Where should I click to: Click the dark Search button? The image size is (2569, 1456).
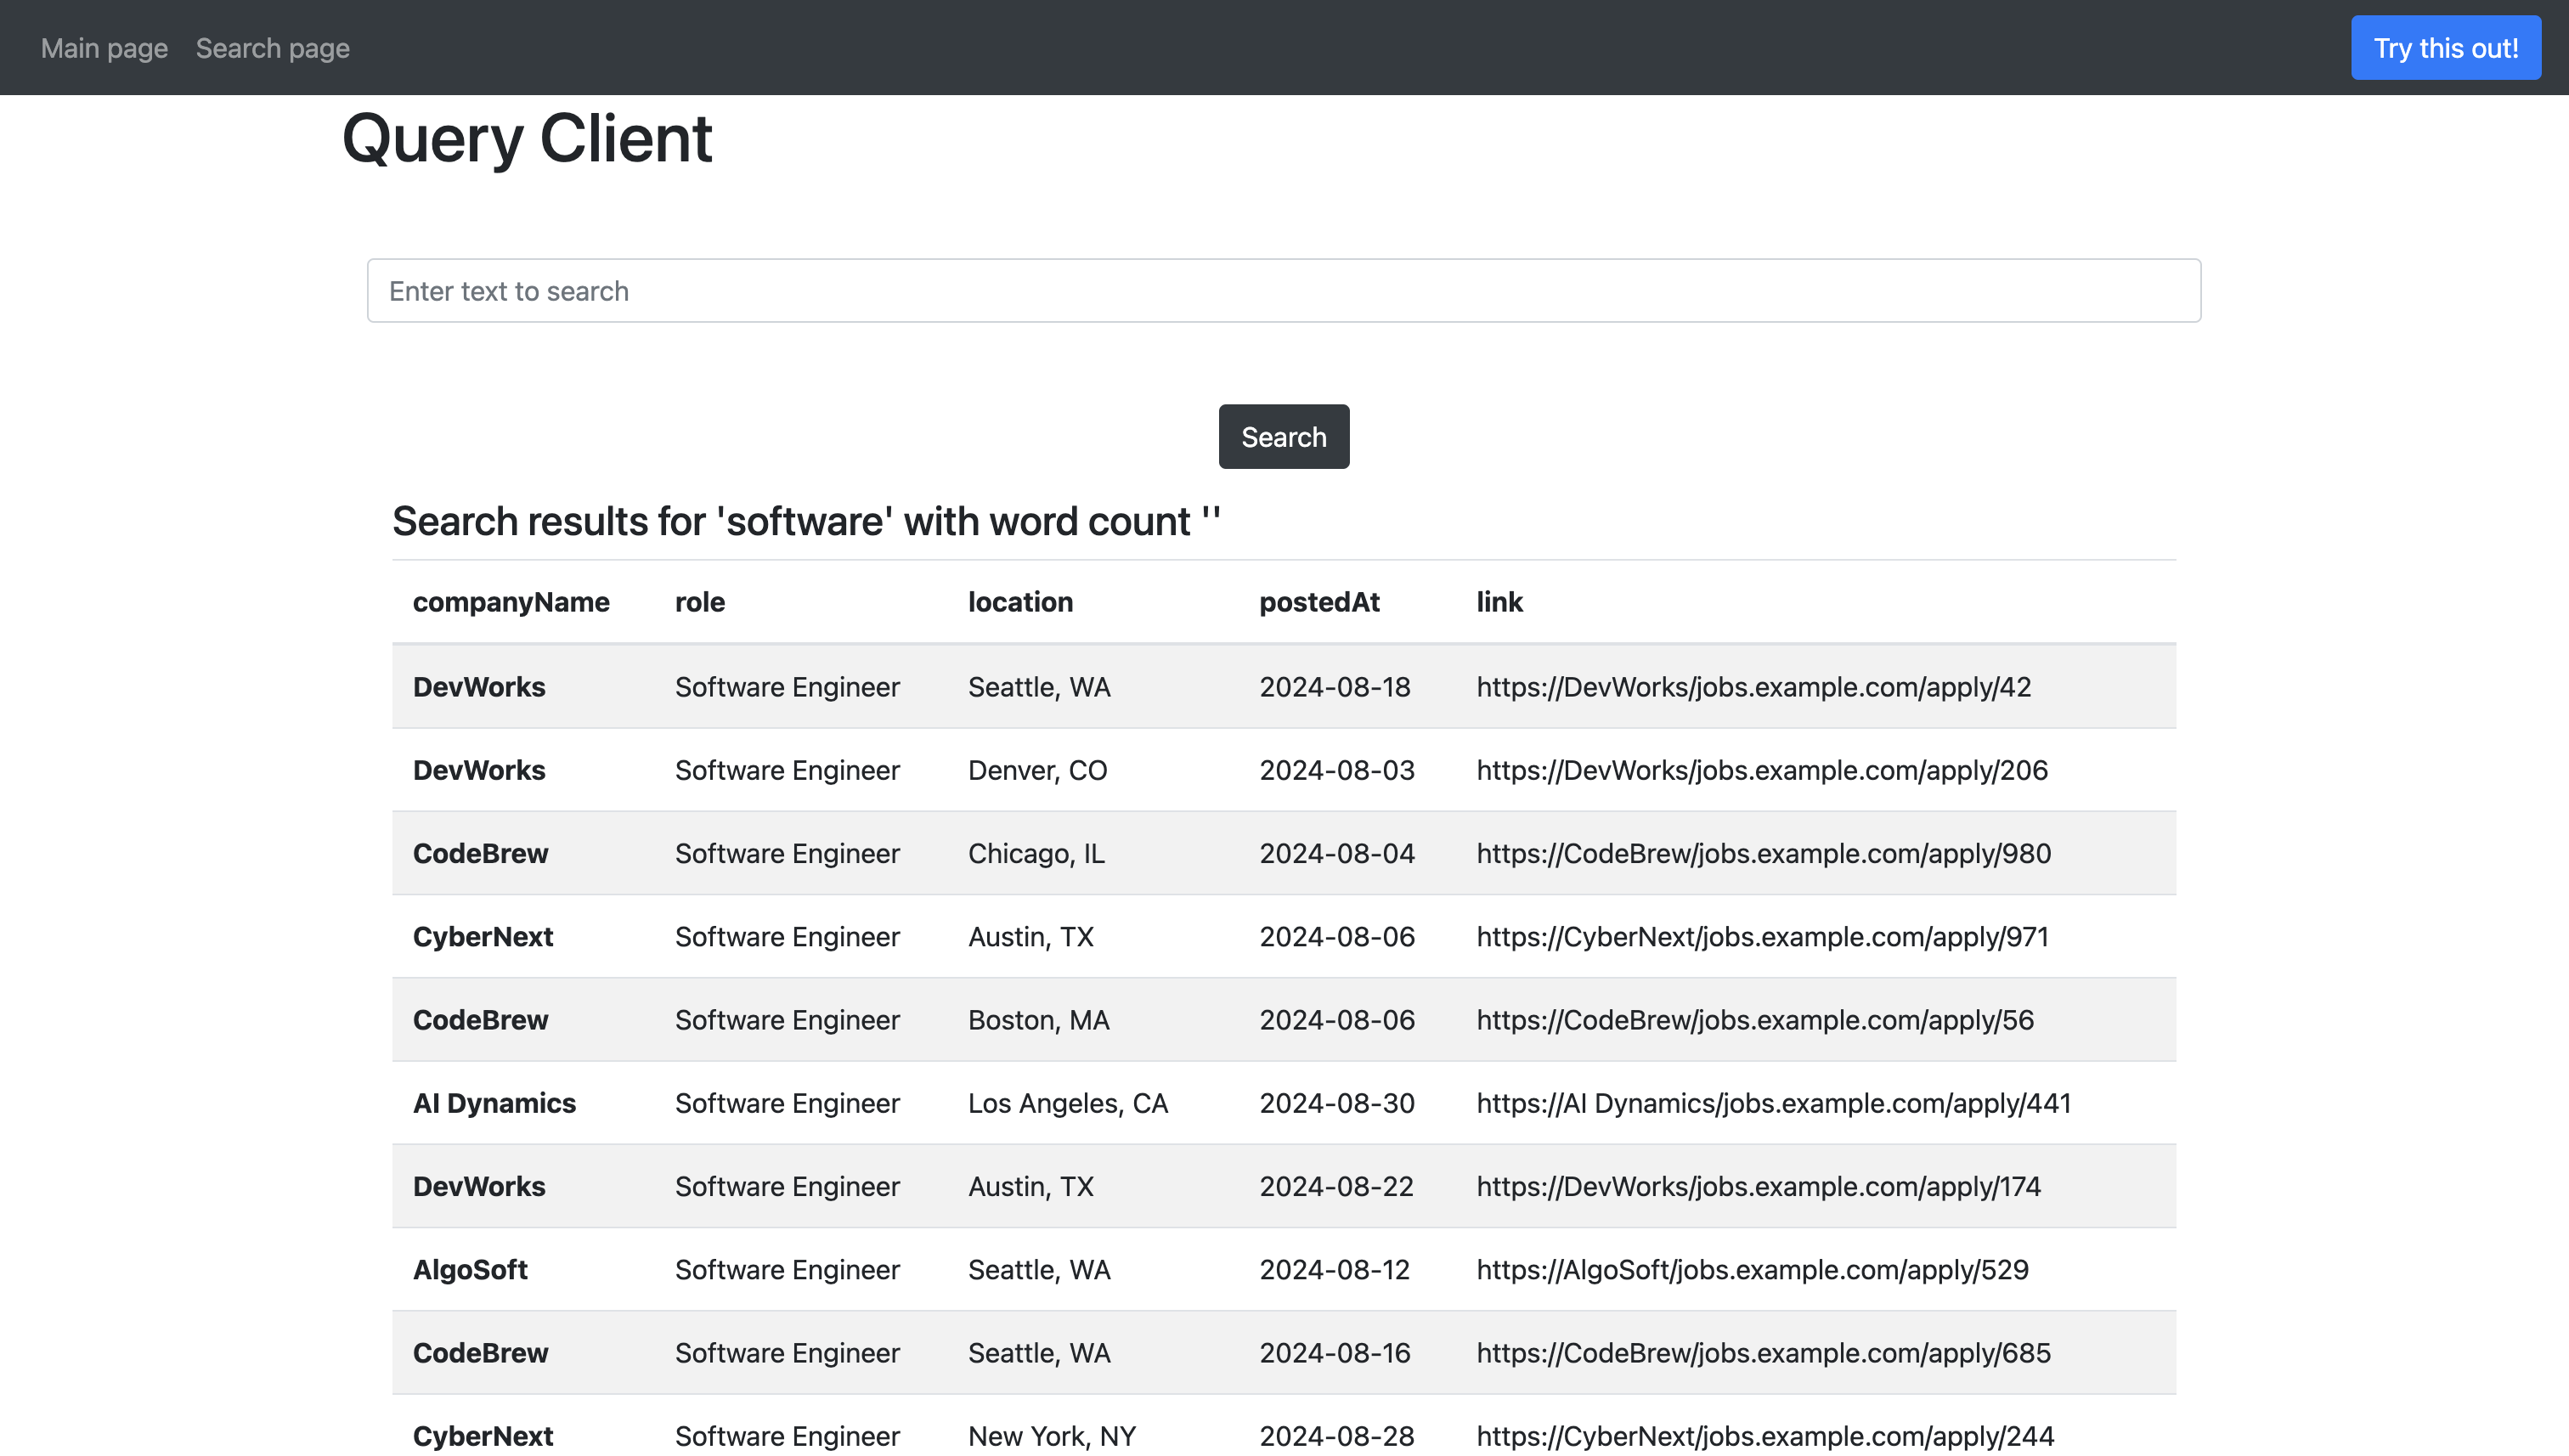1283,437
